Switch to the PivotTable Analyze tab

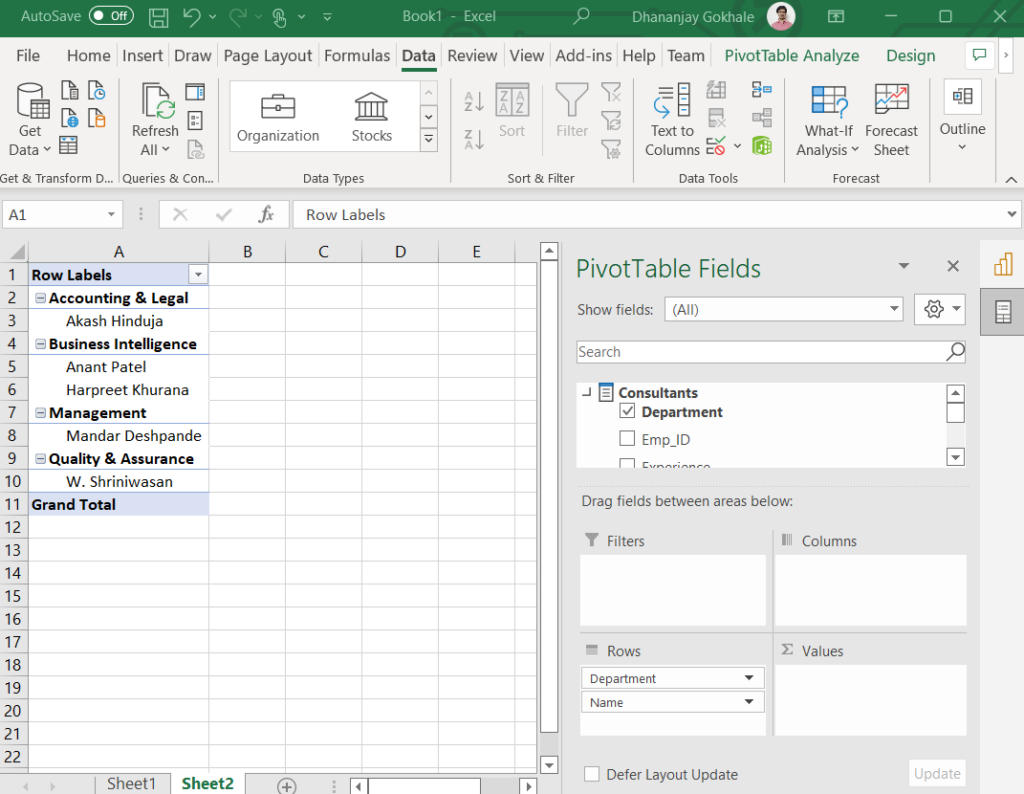click(x=791, y=55)
